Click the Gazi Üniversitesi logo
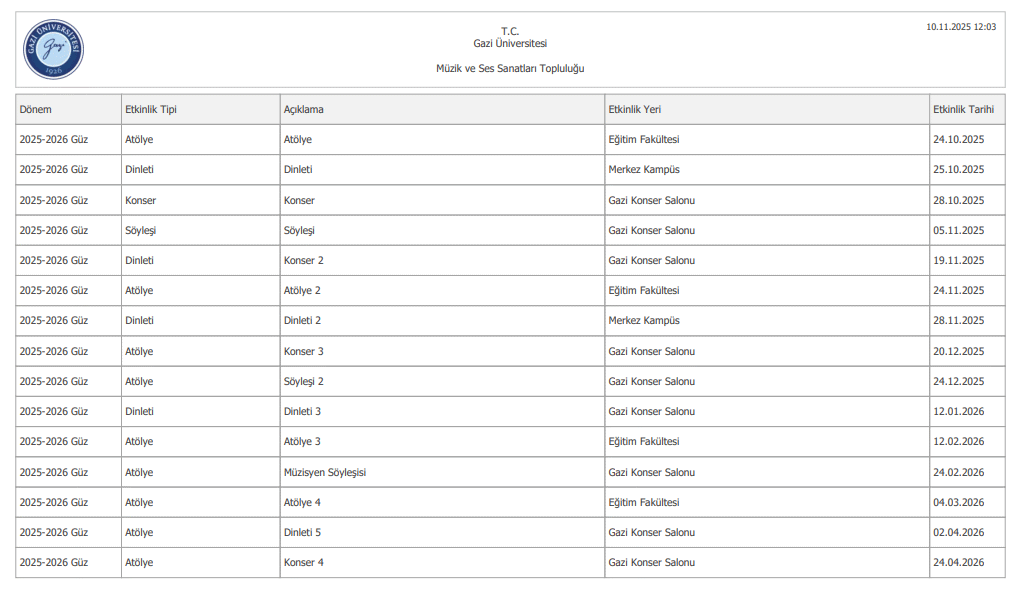The image size is (1018, 593). [54, 49]
